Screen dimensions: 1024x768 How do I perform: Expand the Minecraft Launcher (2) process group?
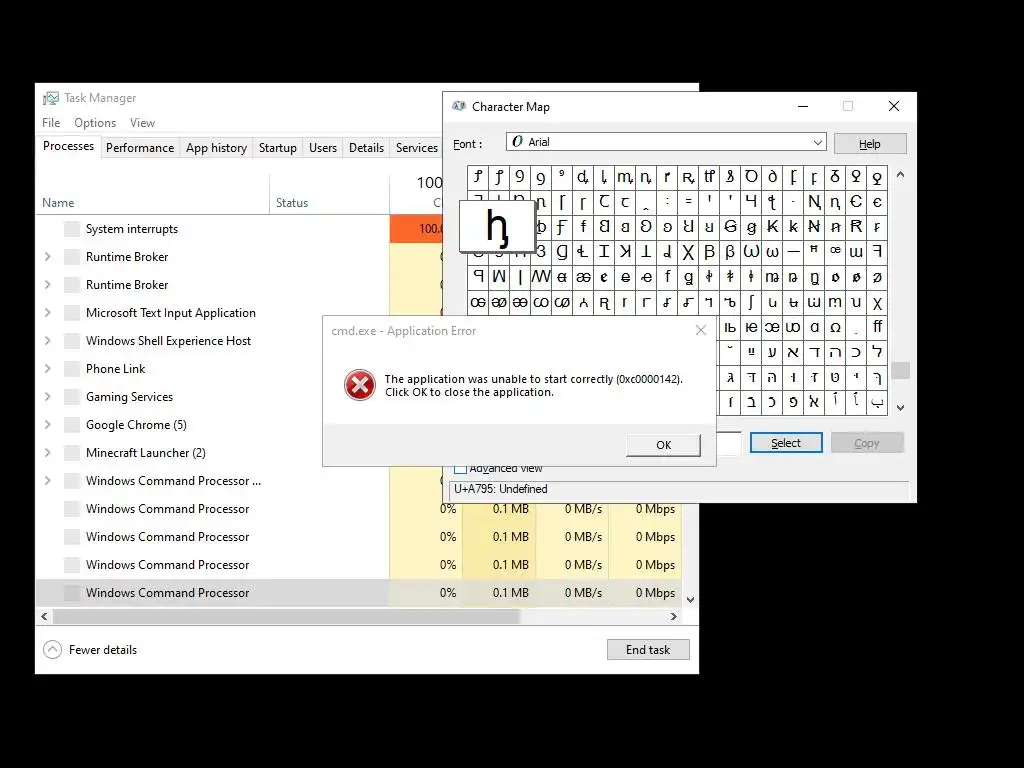click(x=48, y=453)
